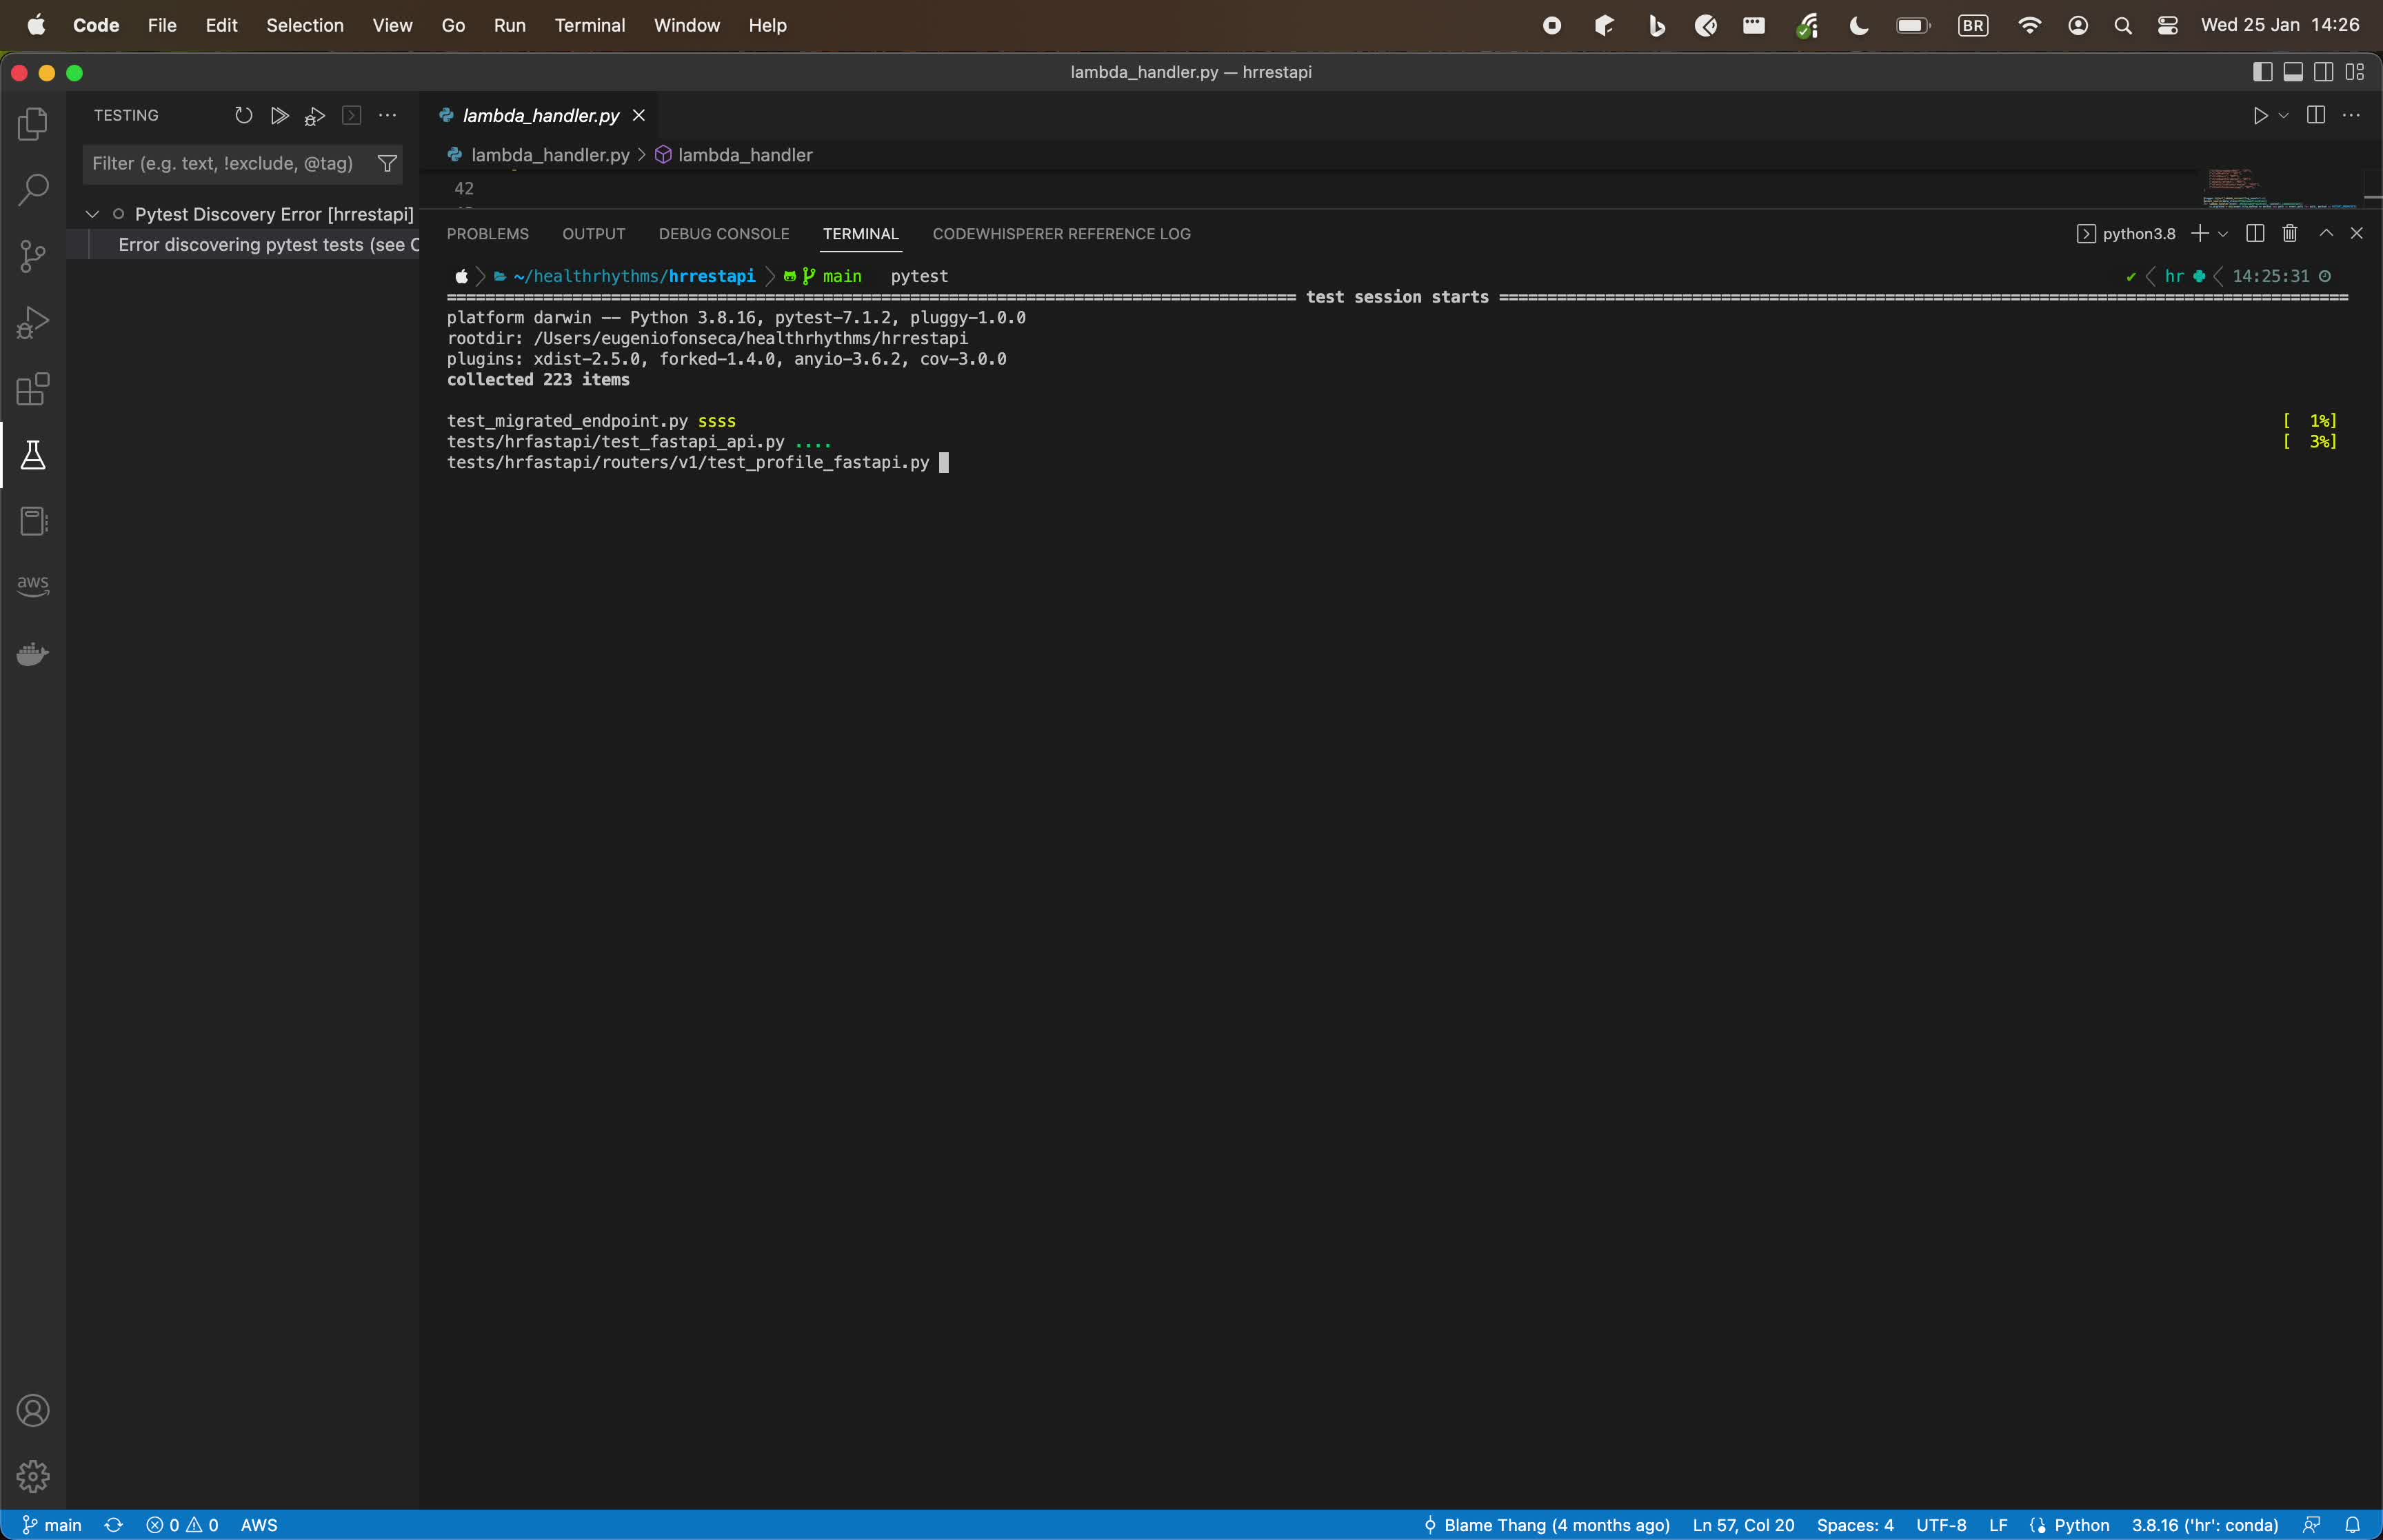Viewport: 2383px width, 1540px height.
Task: Toggle the secondary side bar
Action: (x=2323, y=71)
